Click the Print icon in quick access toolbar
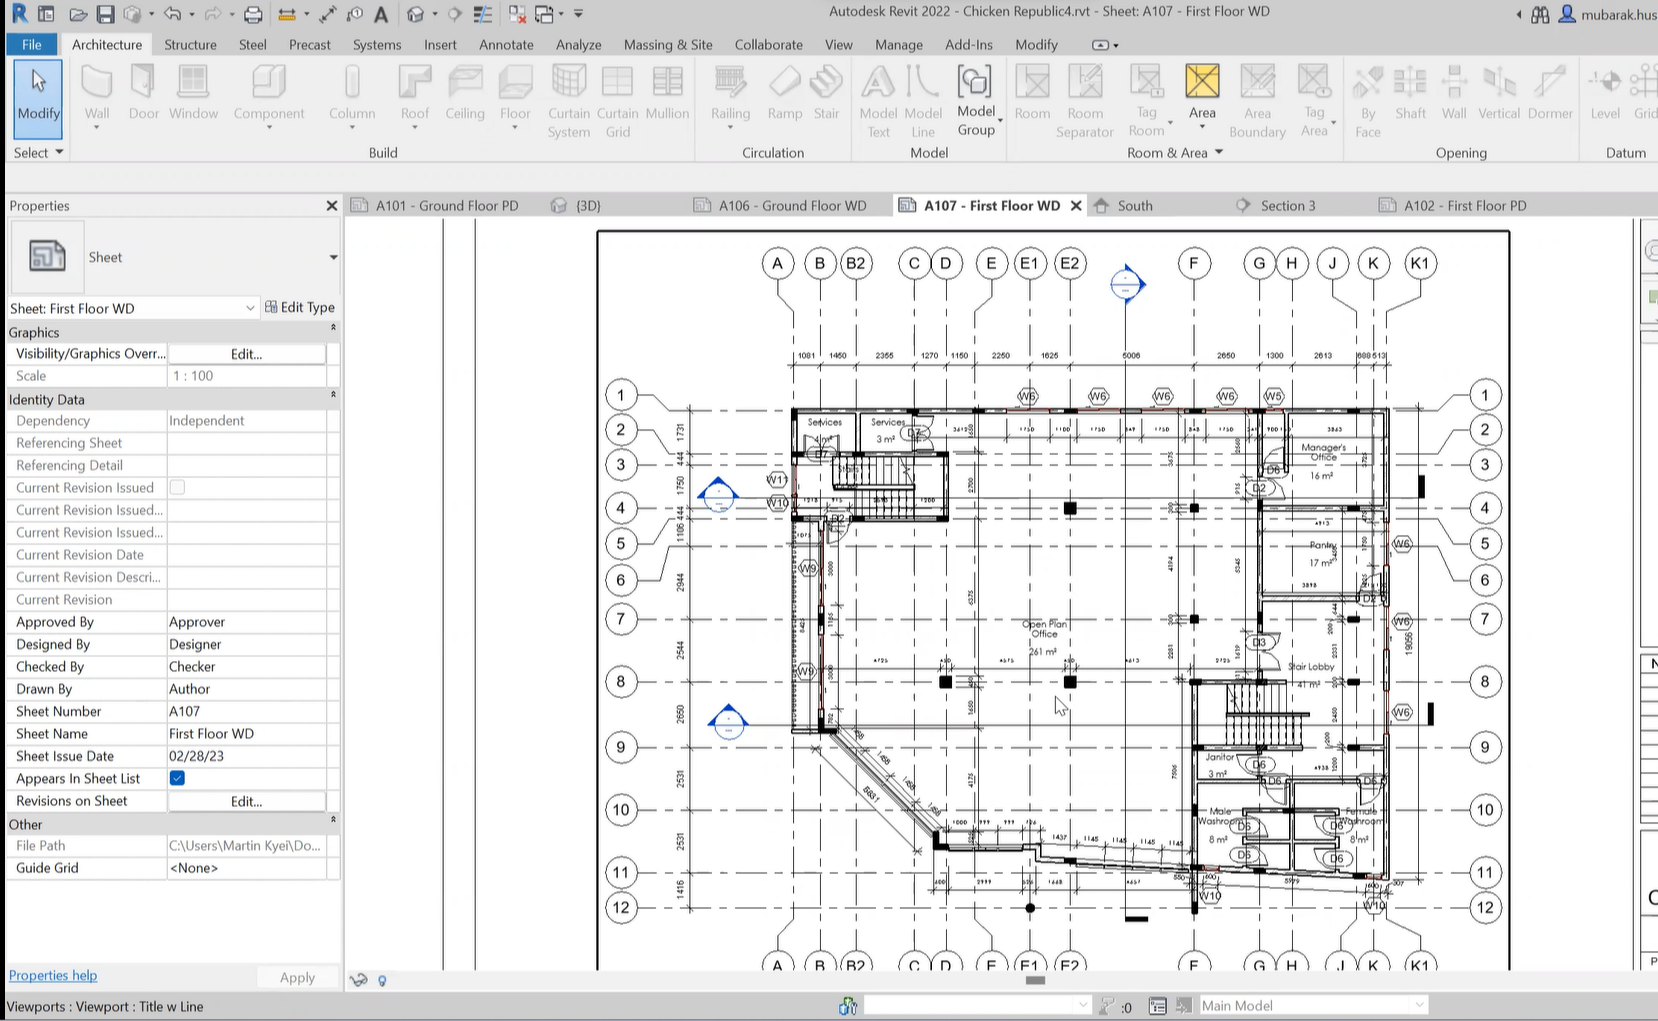 tap(253, 14)
